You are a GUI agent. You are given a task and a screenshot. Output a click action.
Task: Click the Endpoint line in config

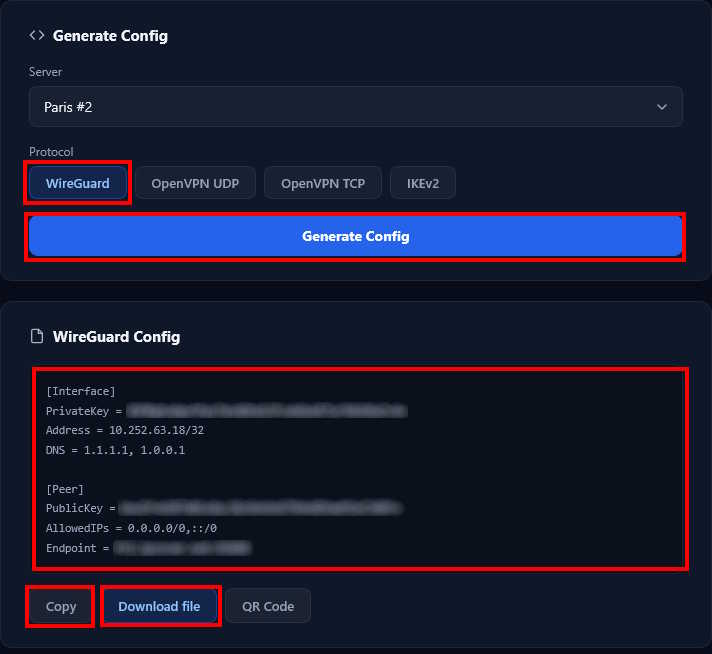pos(148,548)
